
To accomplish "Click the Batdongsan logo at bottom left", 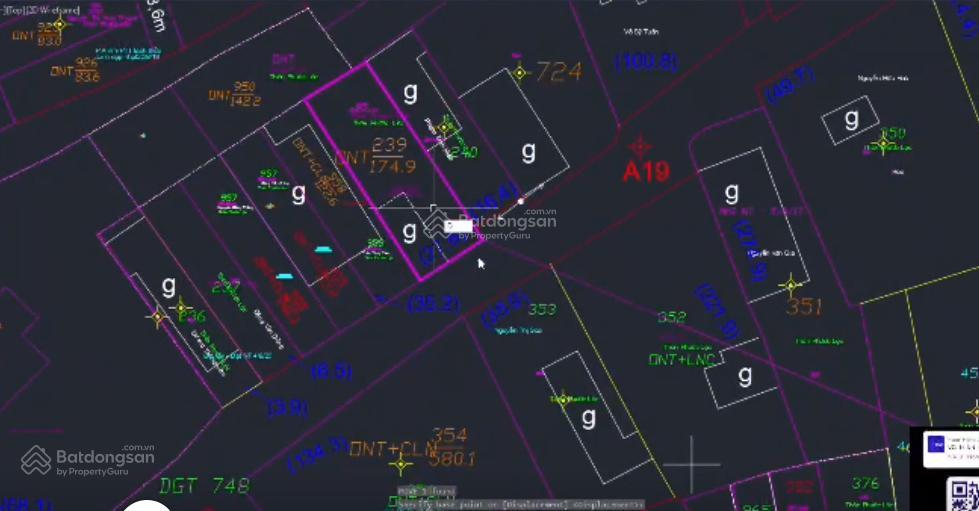I will [88, 459].
